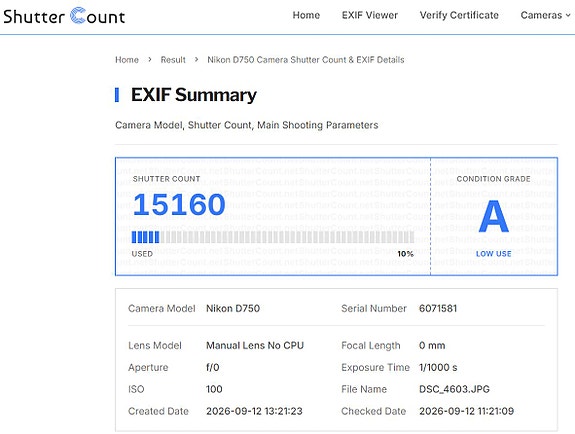The image size is (575, 434).
Task: Open the Home nav item
Action: (x=306, y=15)
